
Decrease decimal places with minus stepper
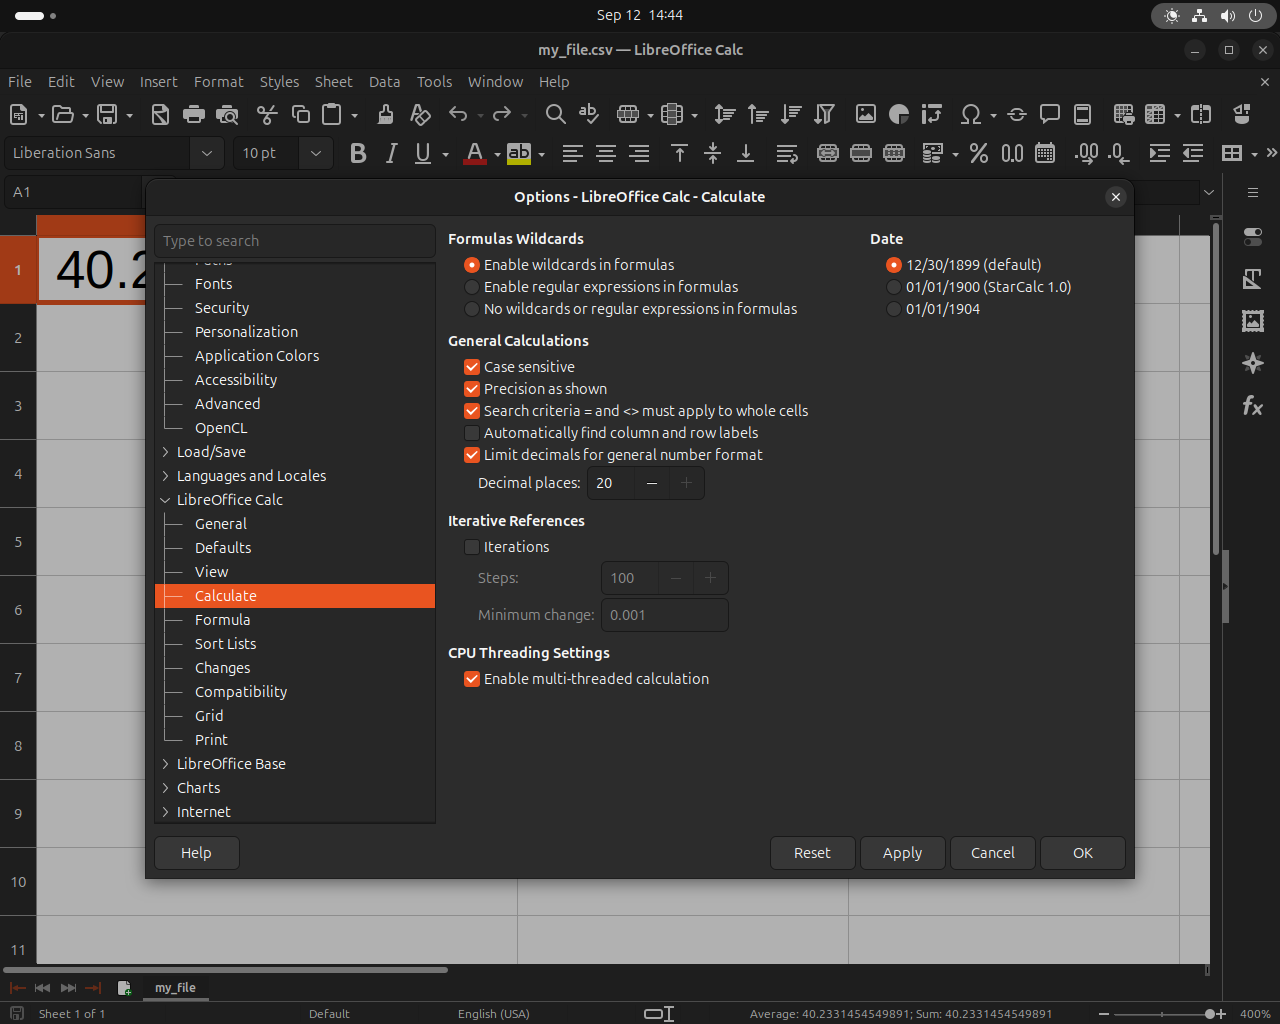click(652, 483)
